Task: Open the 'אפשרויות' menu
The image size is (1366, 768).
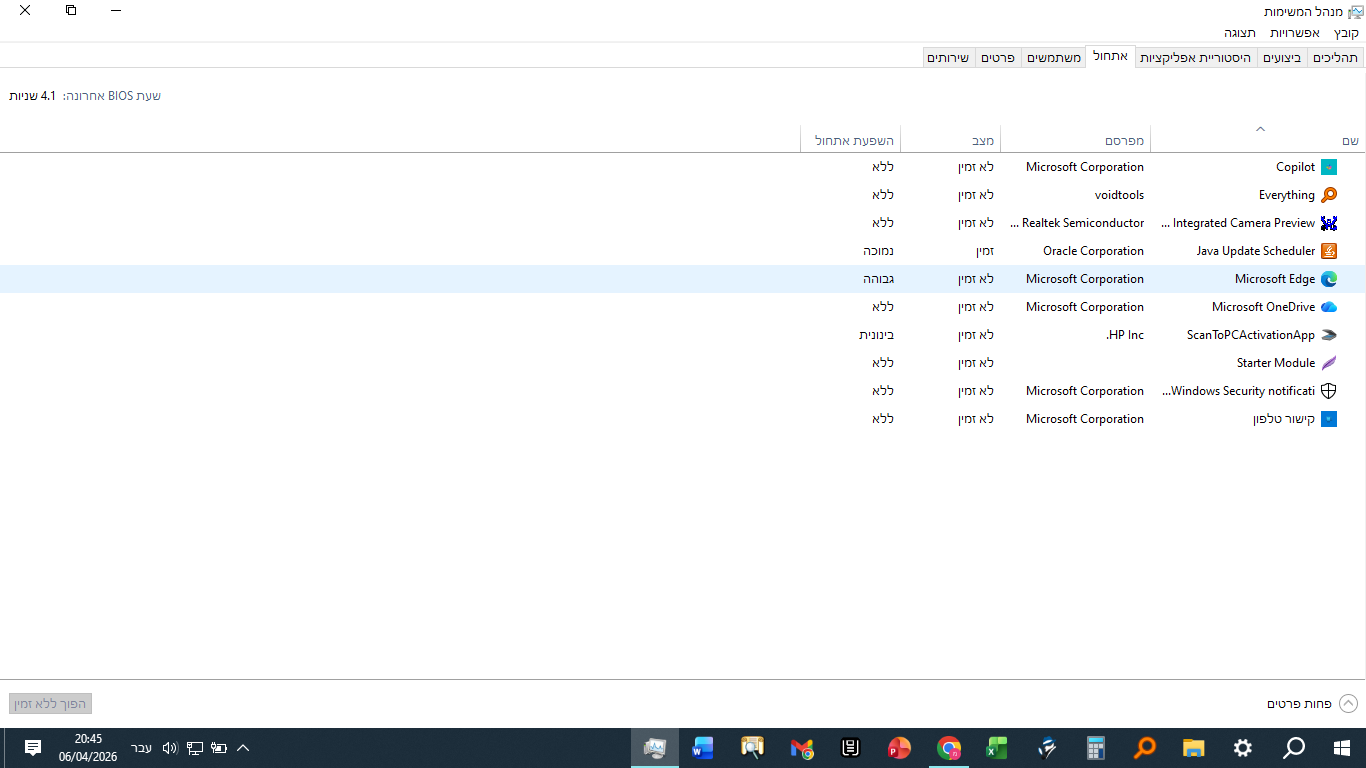Action: point(1295,33)
